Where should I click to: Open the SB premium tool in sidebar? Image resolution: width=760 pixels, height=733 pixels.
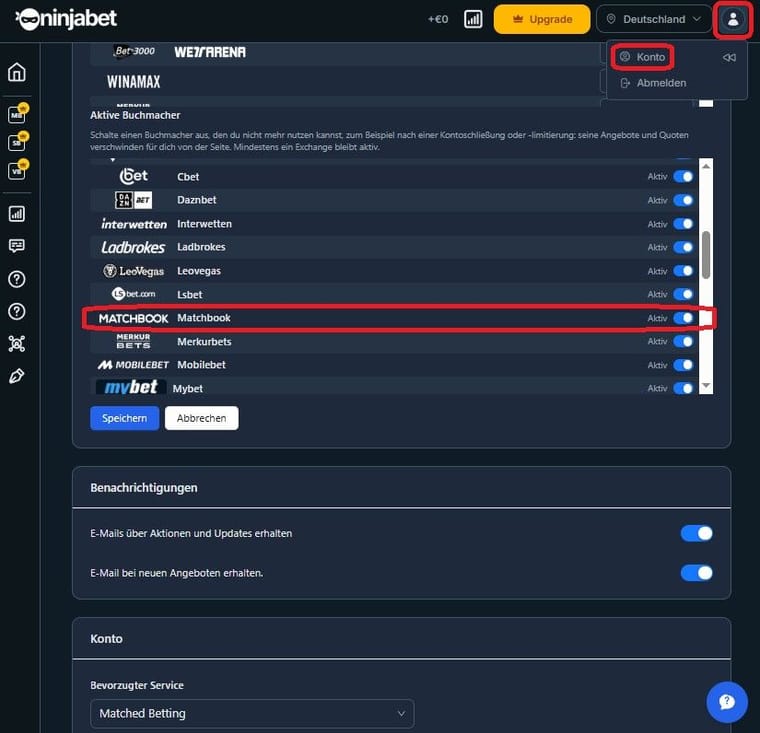point(18,142)
